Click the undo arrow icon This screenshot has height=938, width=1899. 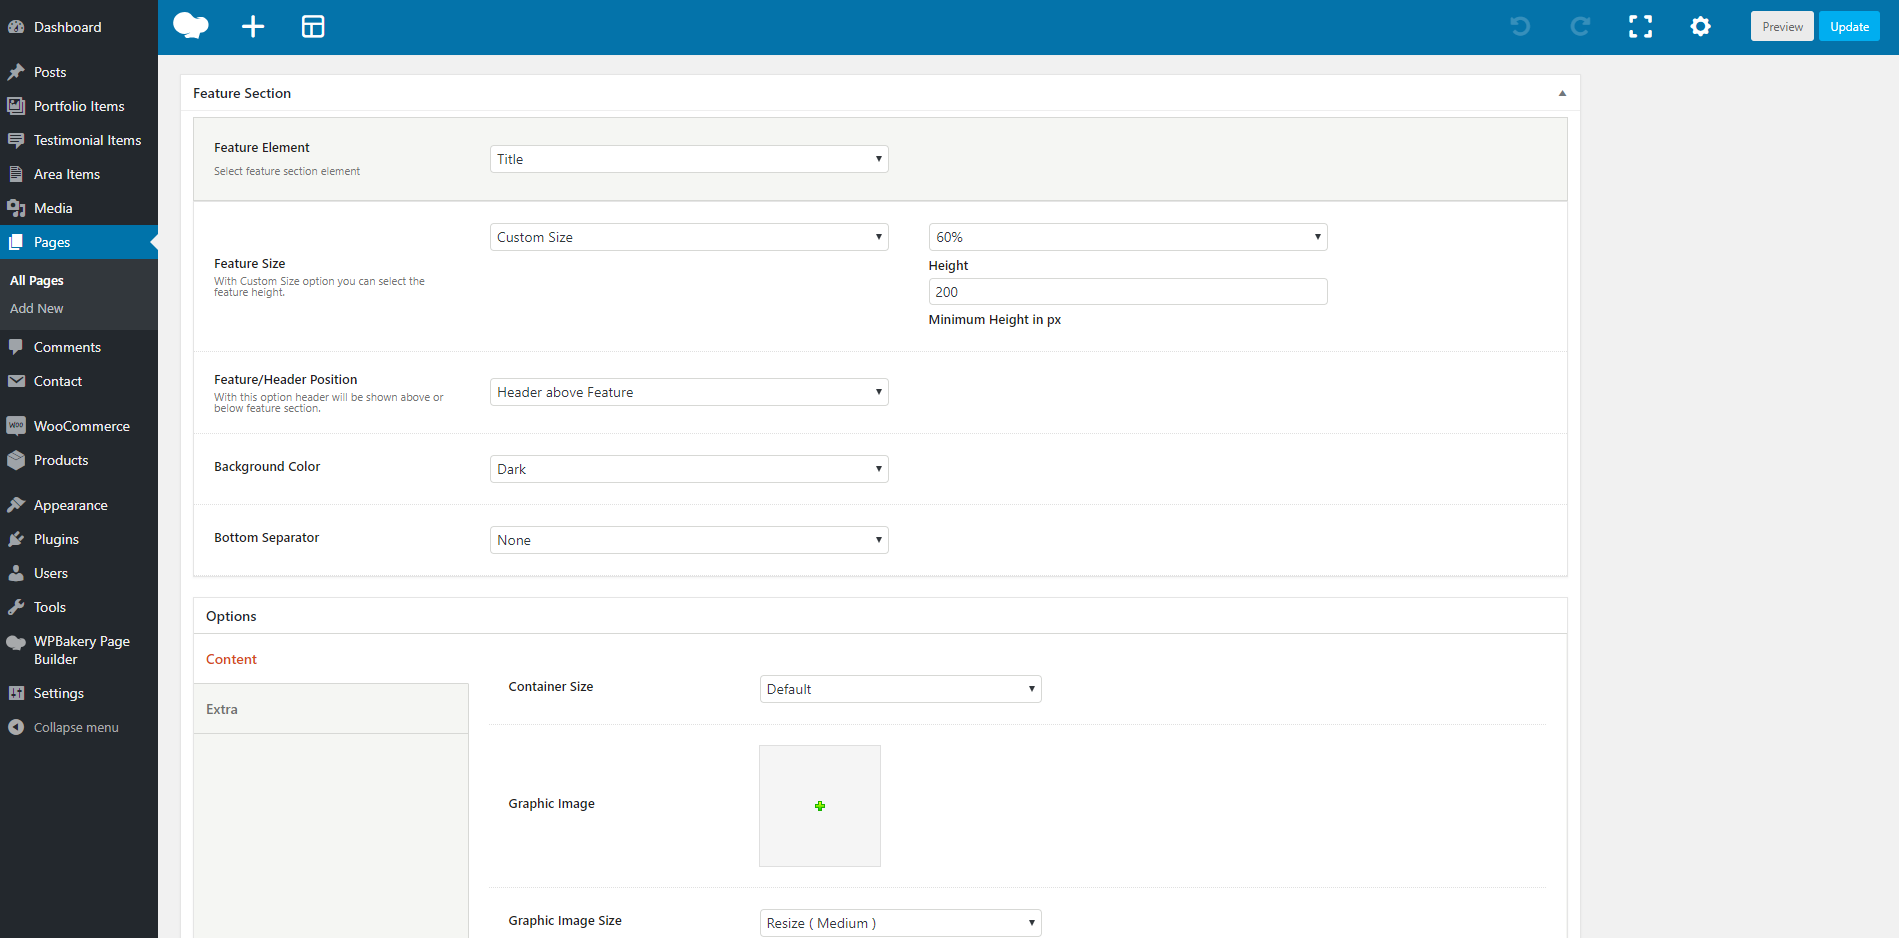[1520, 26]
